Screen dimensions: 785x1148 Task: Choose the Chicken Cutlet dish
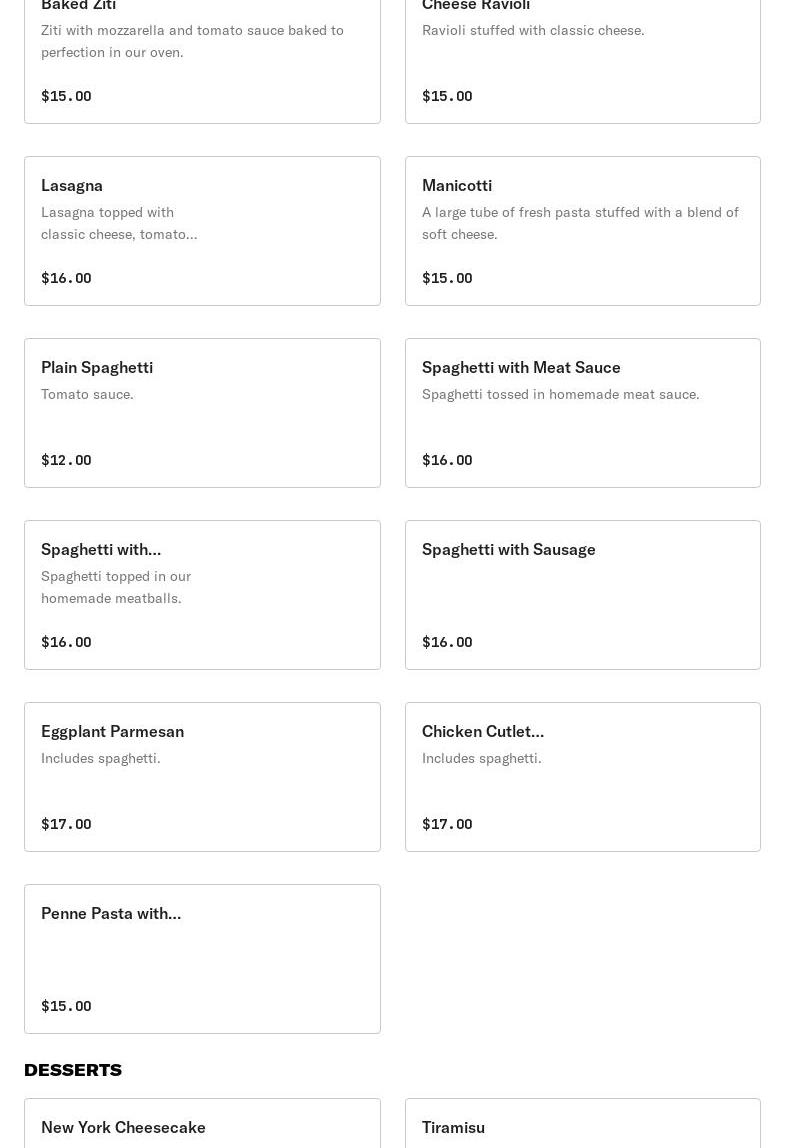(x=583, y=777)
